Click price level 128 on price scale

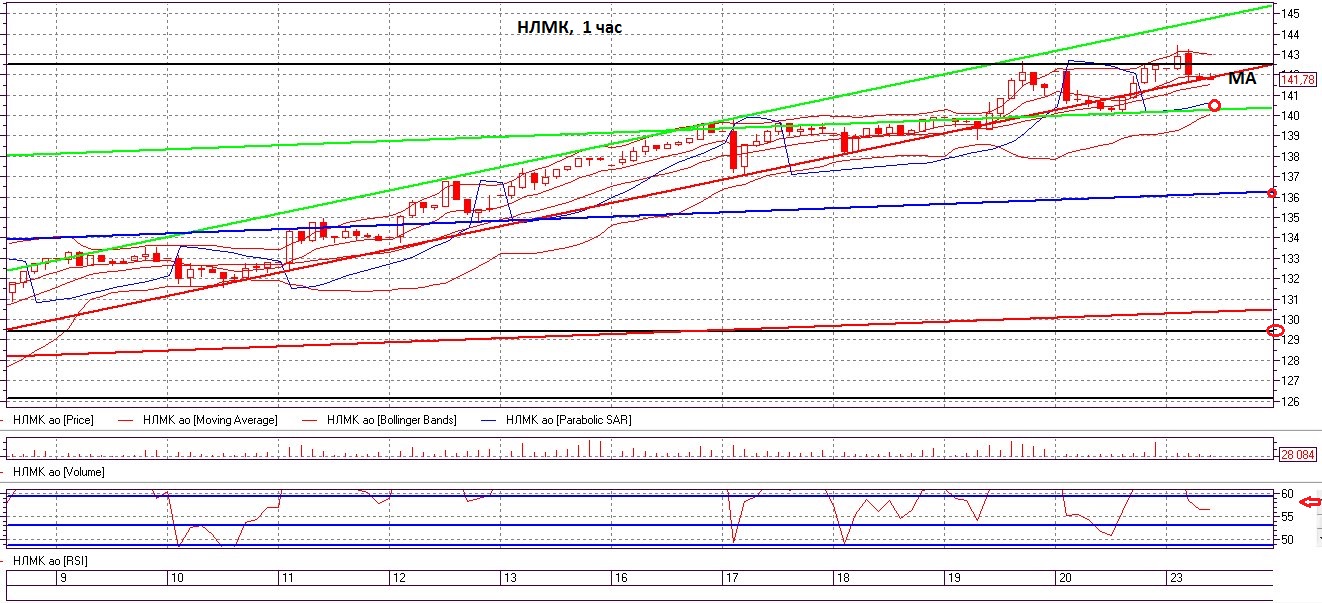pyautogui.click(x=1289, y=361)
